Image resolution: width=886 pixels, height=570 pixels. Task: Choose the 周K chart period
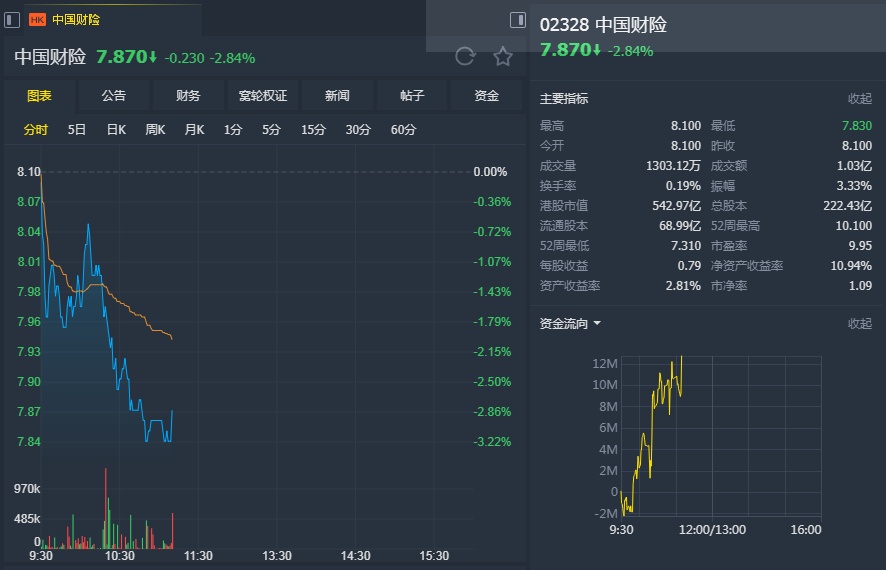coord(155,130)
